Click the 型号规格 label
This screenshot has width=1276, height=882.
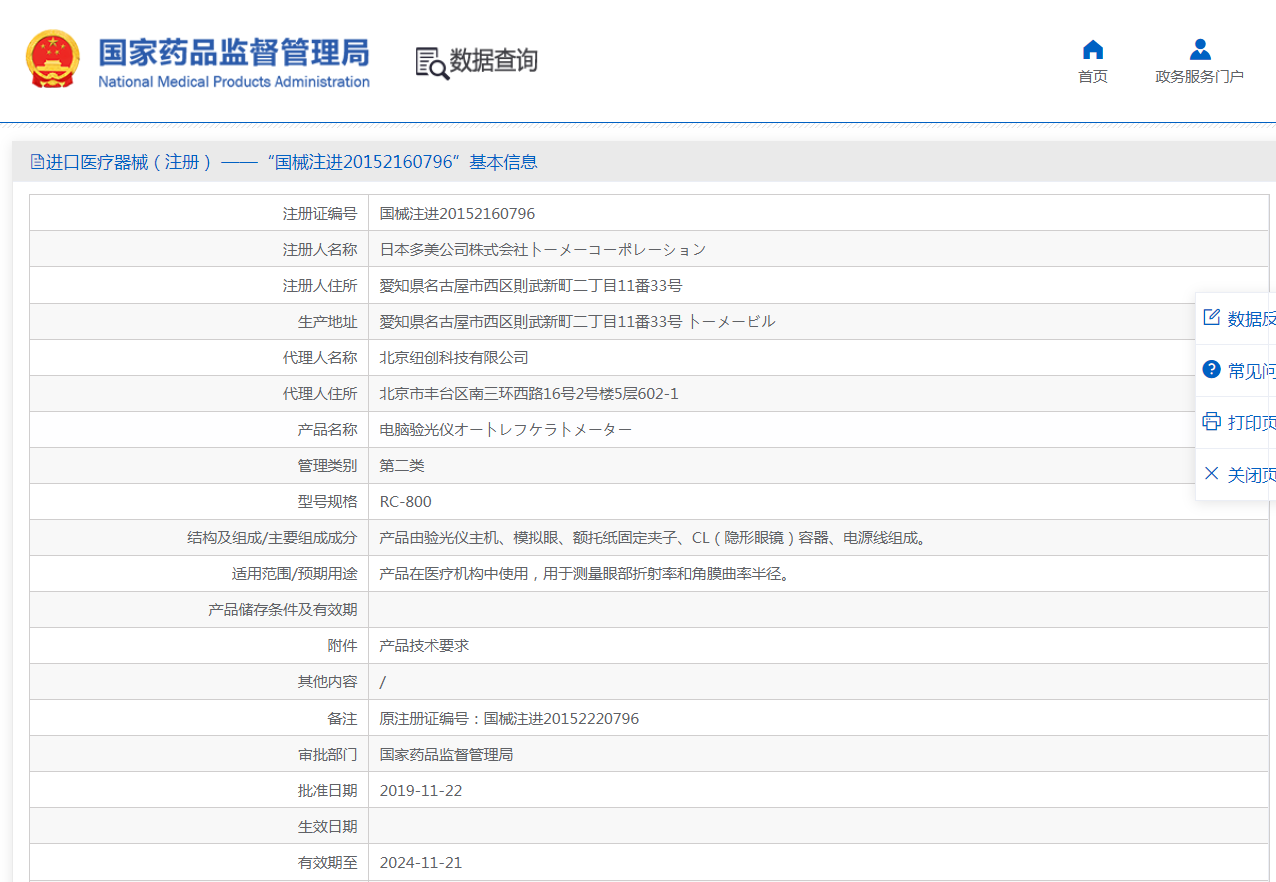coord(327,502)
